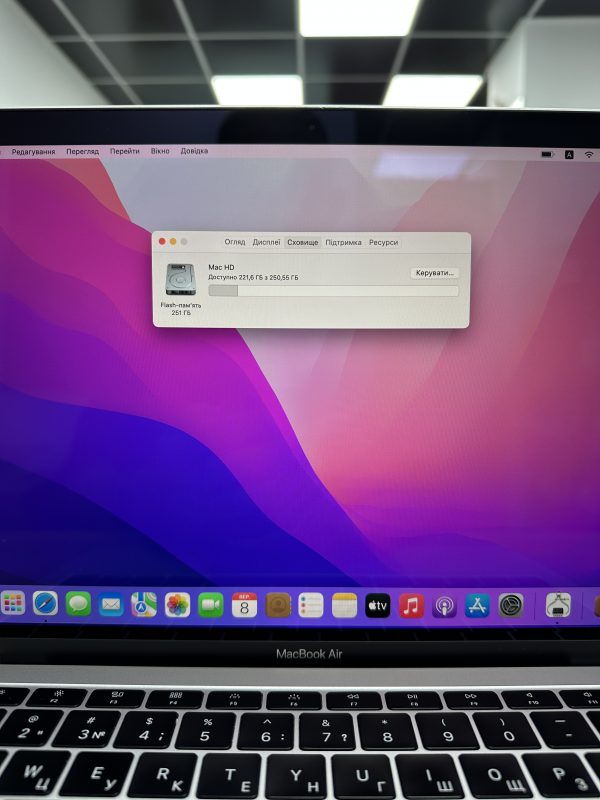Open Mail app in Dock

[x=111, y=605]
